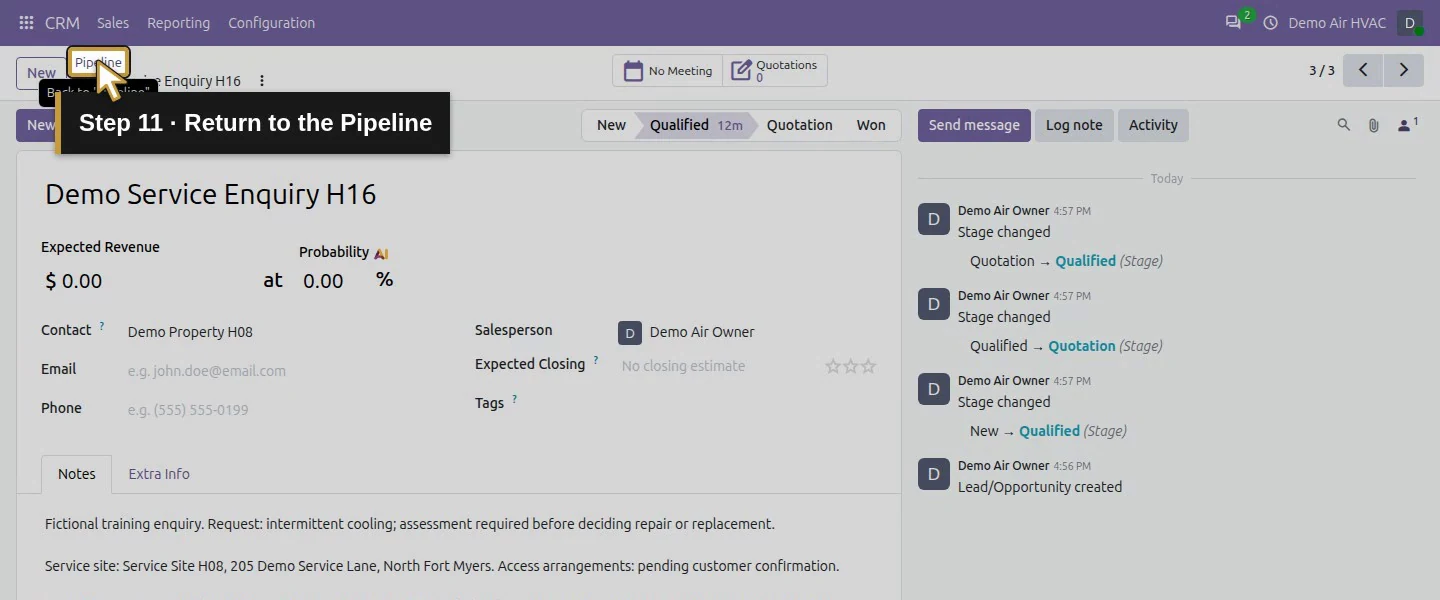Open the activities clock icon
1440x600 pixels.
click(1271, 23)
